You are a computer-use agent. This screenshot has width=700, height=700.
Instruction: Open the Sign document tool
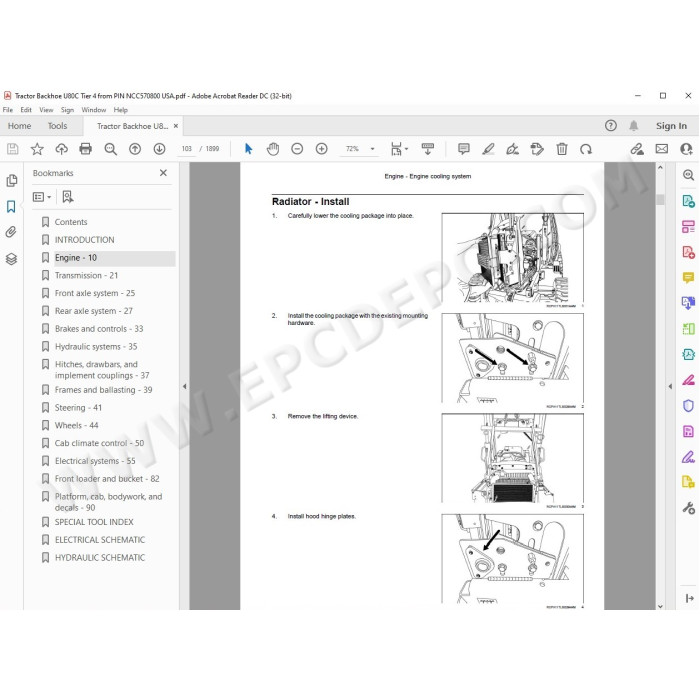click(x=512, y=149)
